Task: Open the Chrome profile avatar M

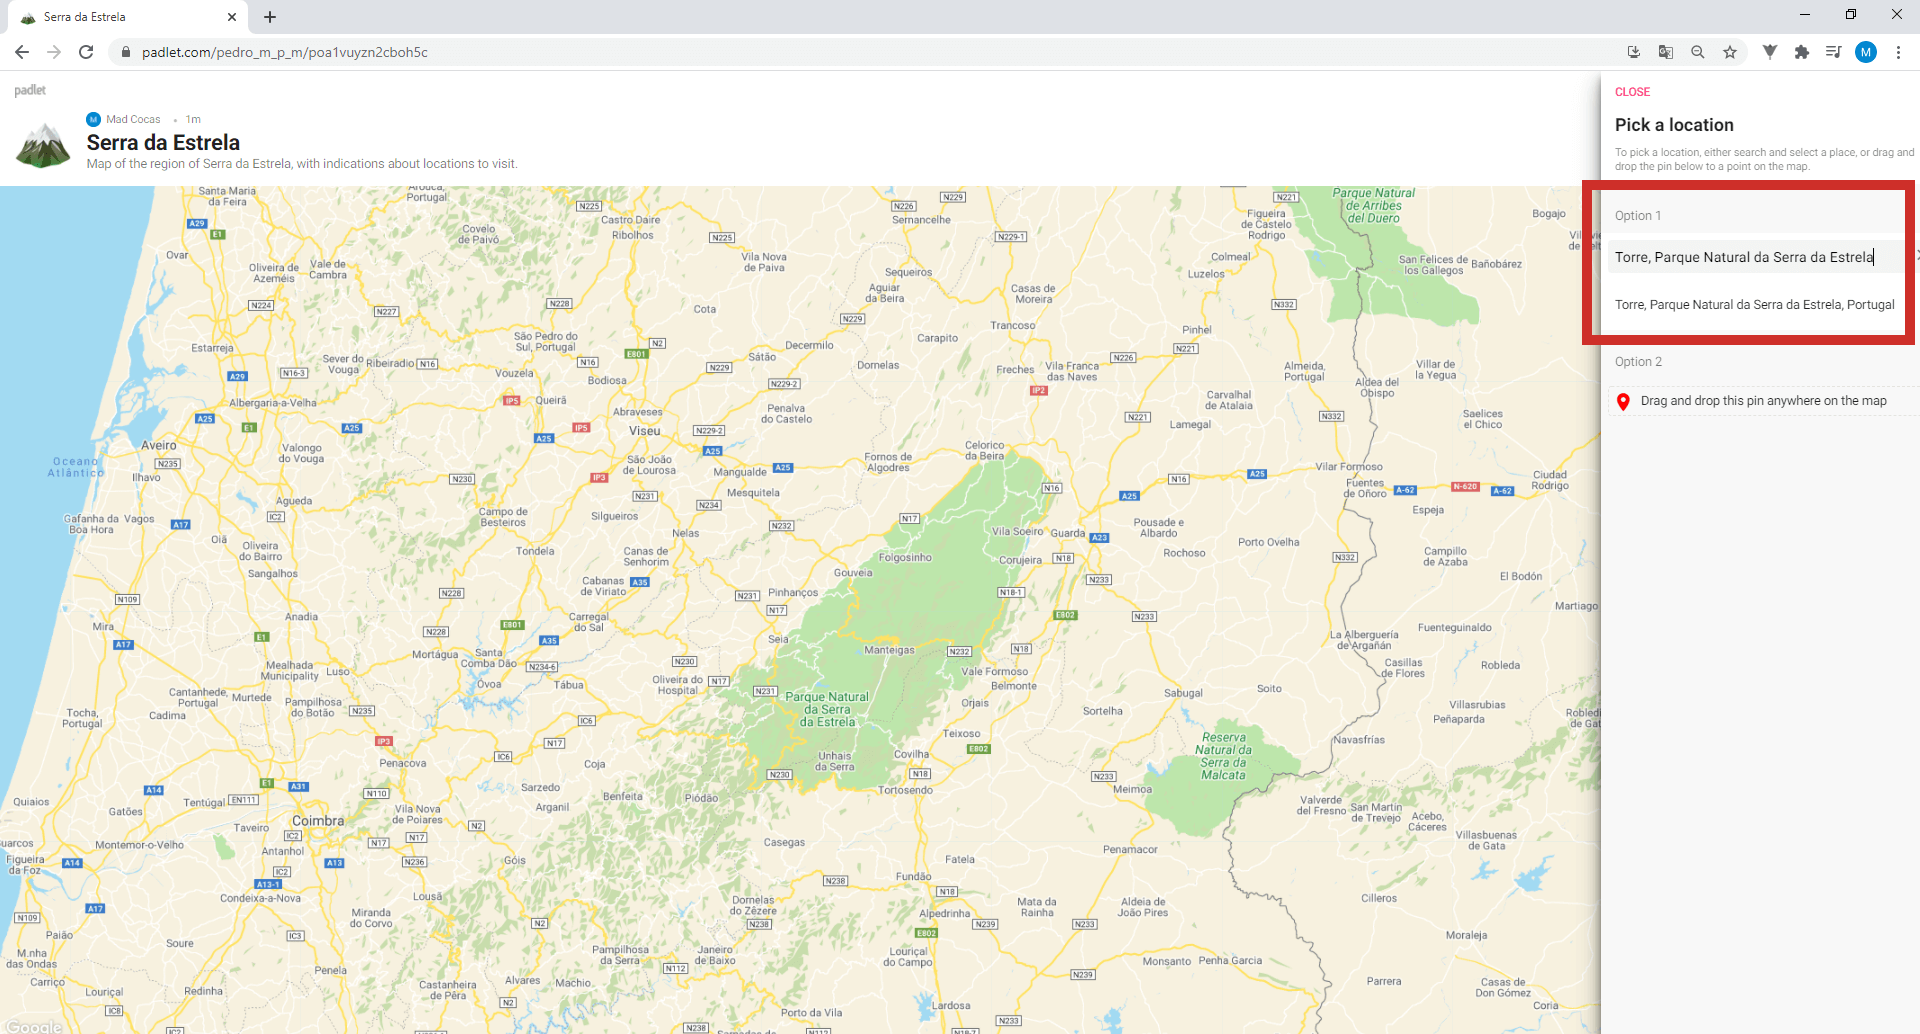Action: pos(1866,52)
